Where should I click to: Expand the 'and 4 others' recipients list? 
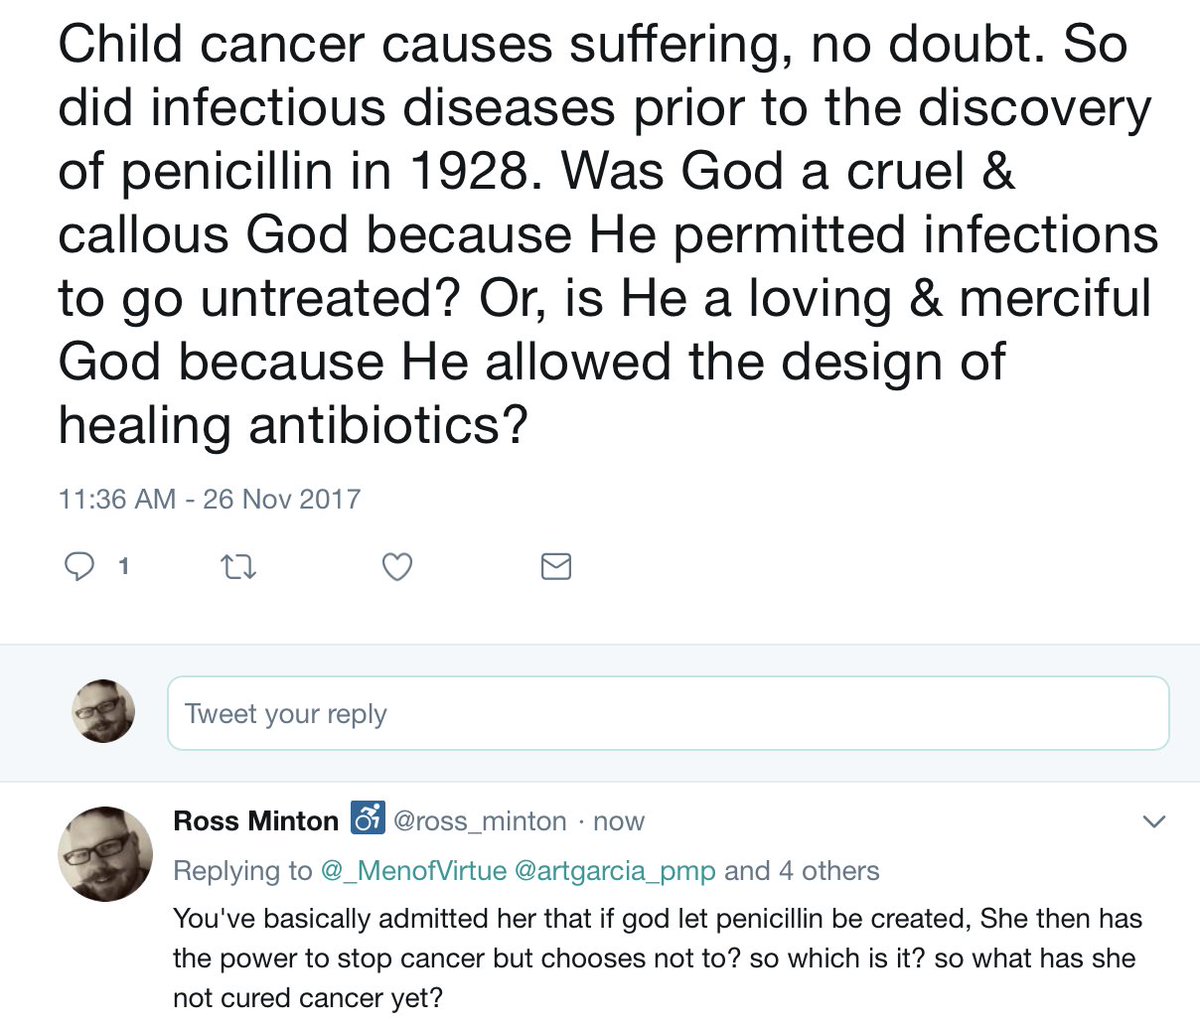tap(802, 871)
